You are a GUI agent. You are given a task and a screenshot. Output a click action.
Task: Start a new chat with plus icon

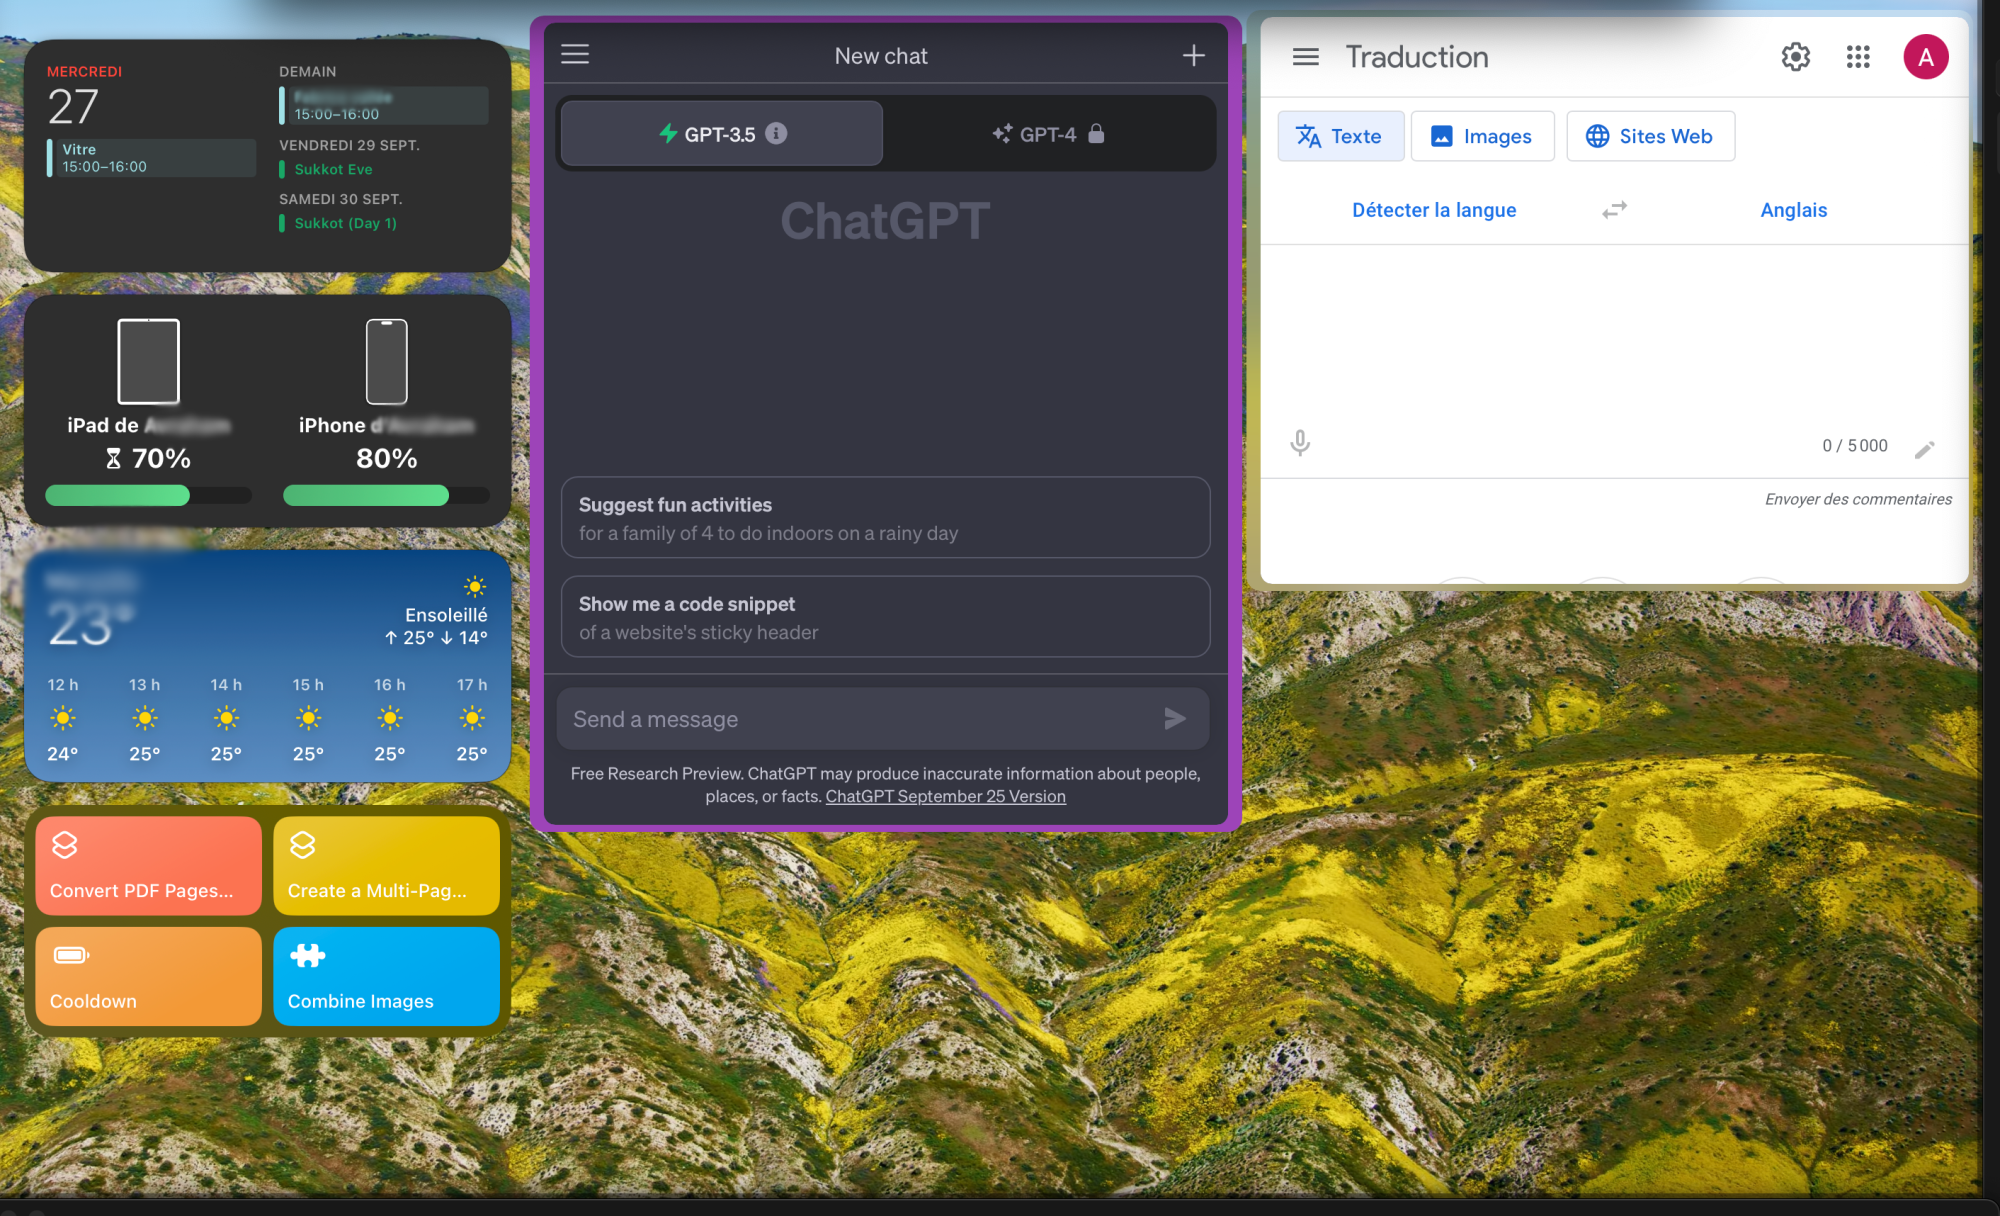[1193, 56]
